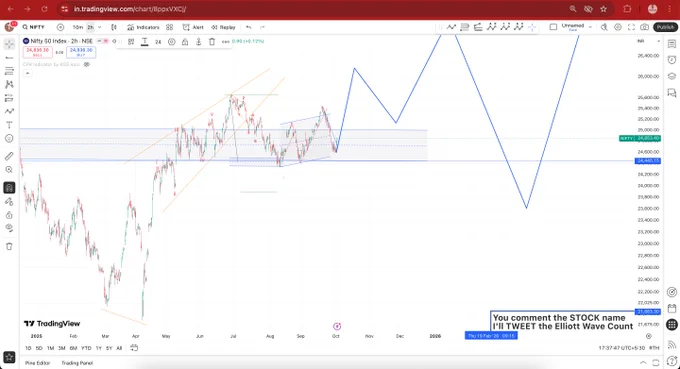The width and height of the screenshot is (680, 369).
Task: Lock the selected drawing
Action: [x=185, y=42]
